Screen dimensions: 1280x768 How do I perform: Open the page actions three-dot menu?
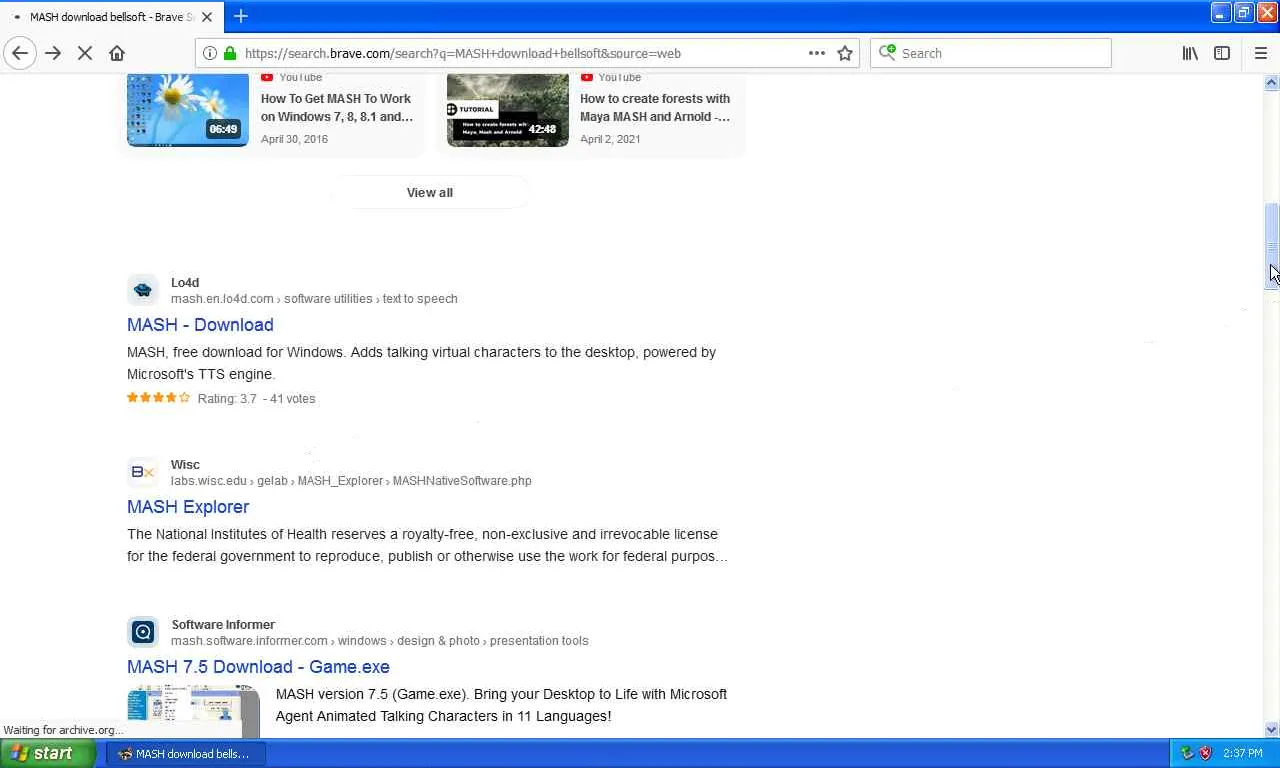[x=817, y=53]
